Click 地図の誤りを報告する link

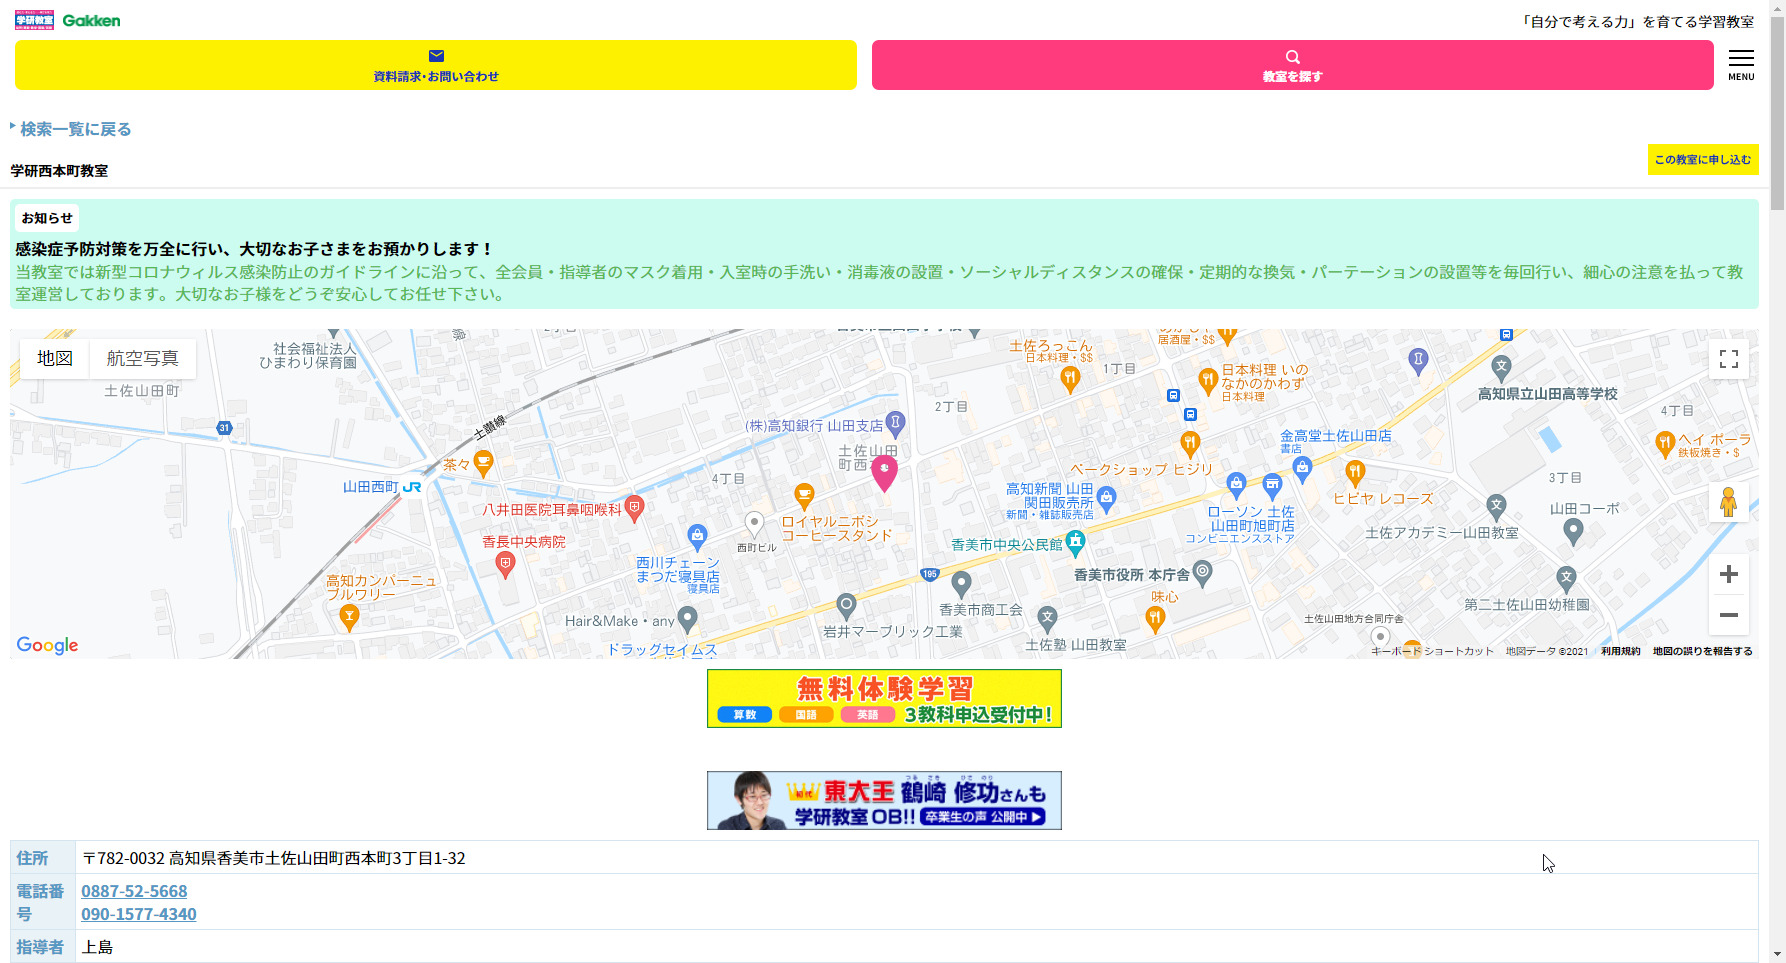[1702, 651]
